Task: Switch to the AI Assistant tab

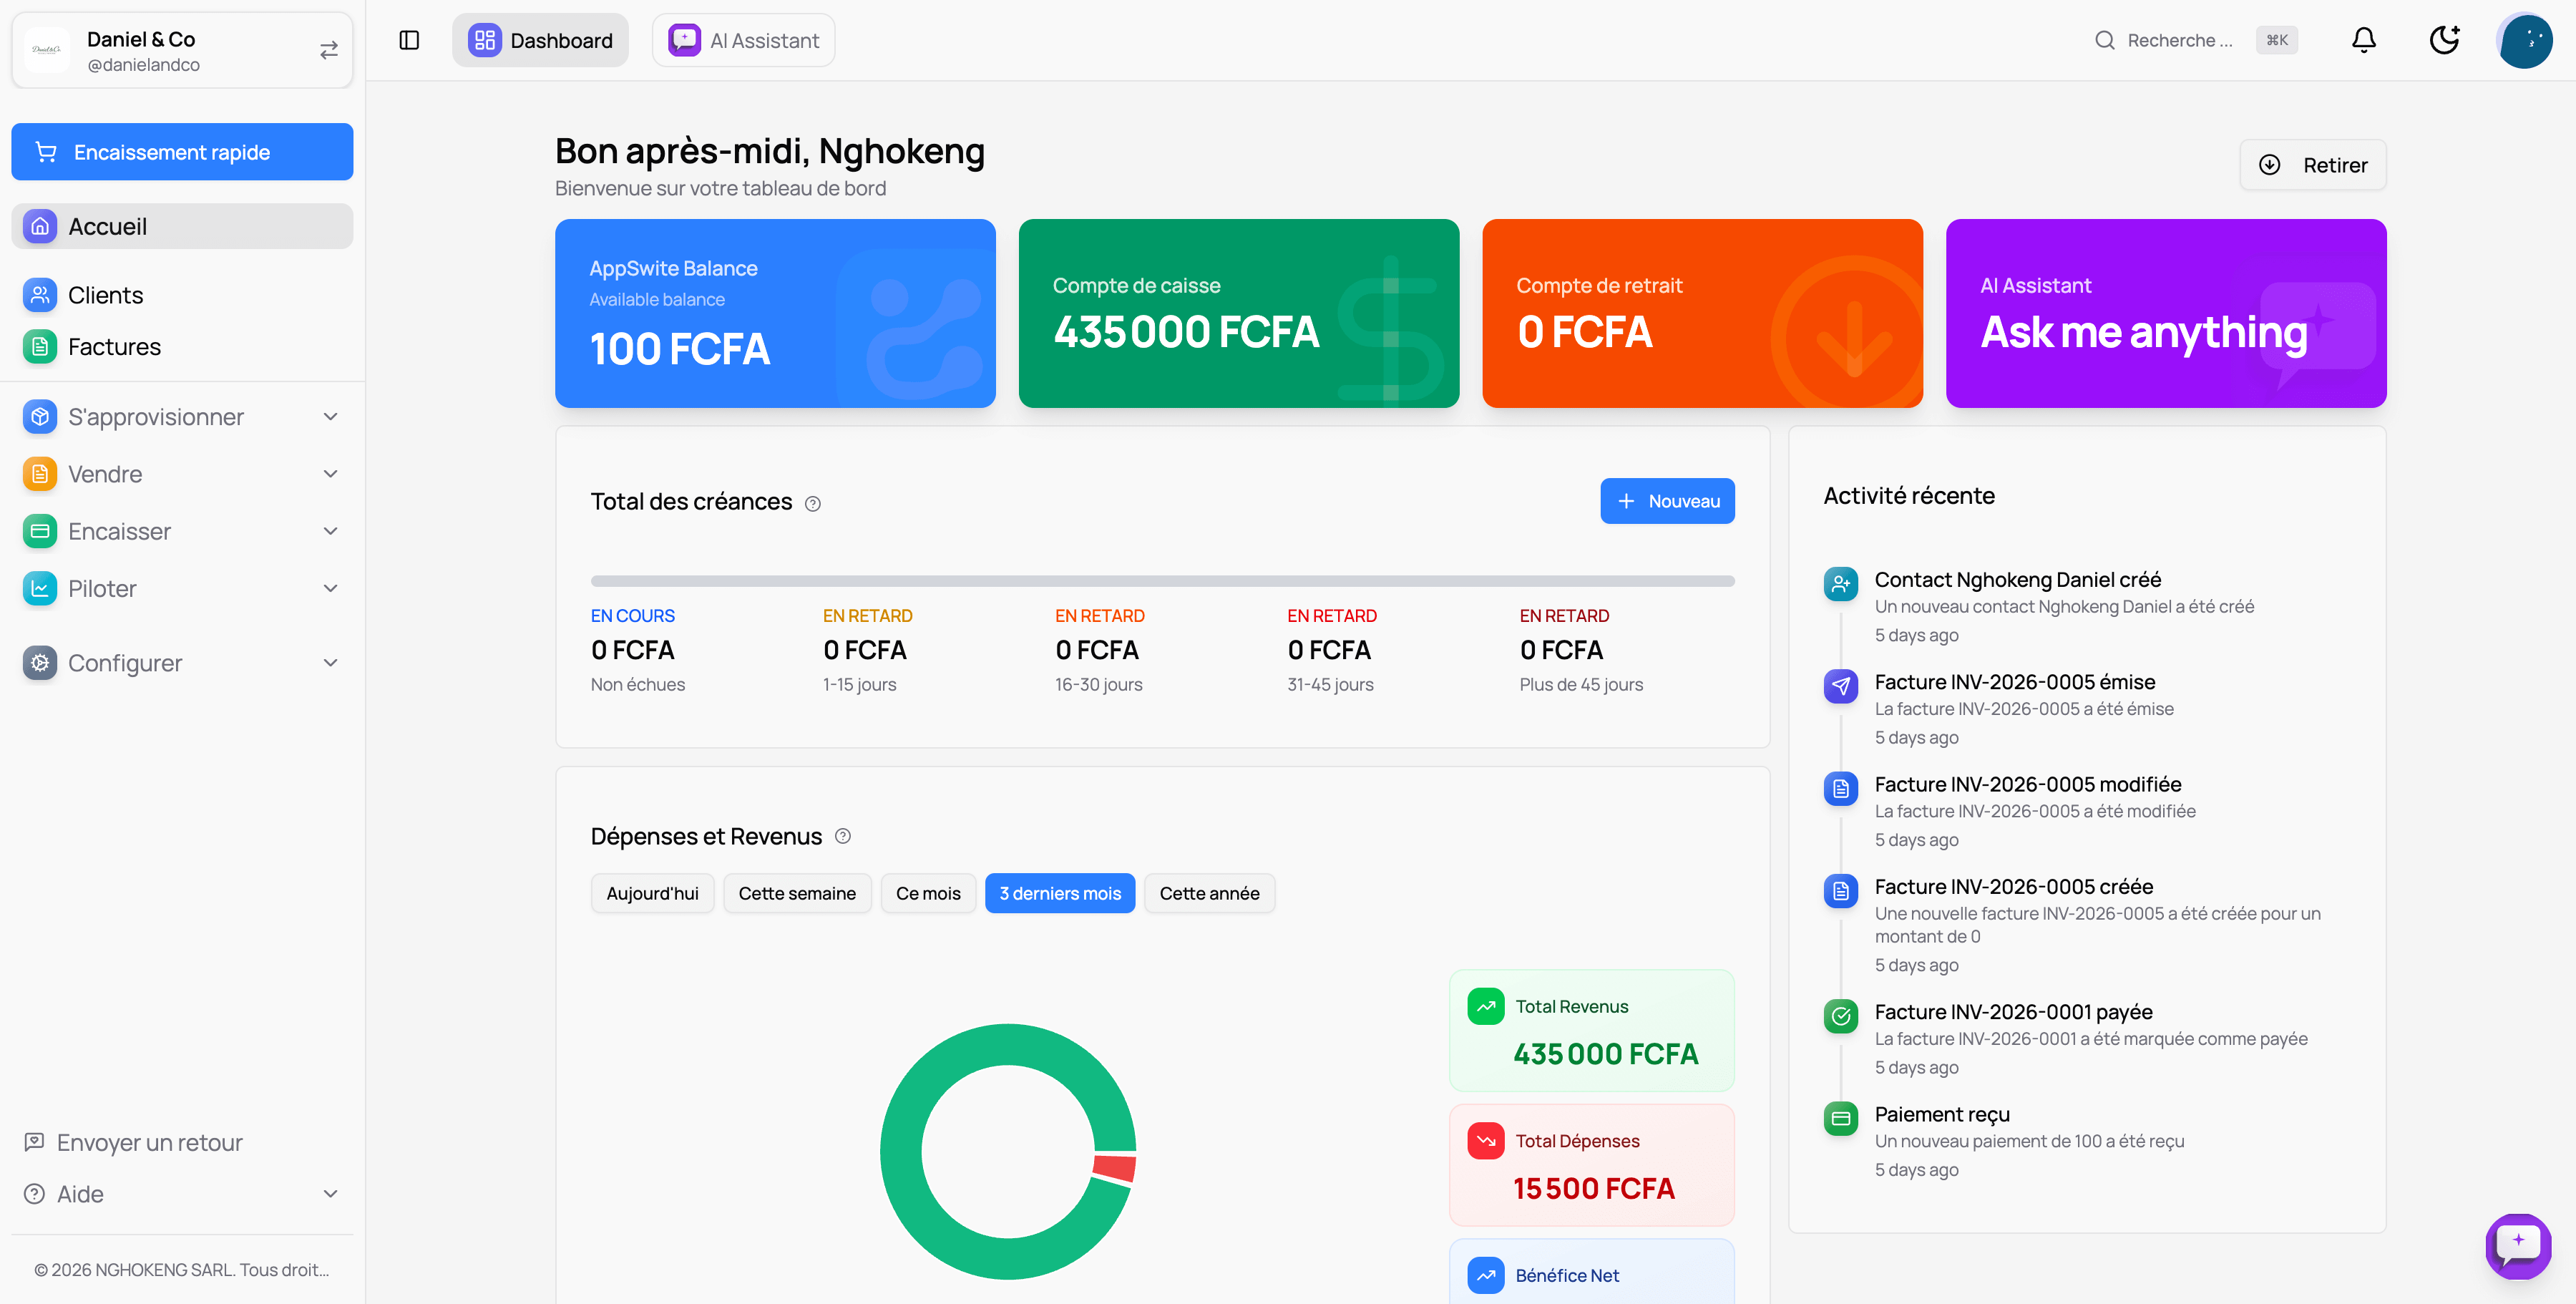Action: pos(743,40)
